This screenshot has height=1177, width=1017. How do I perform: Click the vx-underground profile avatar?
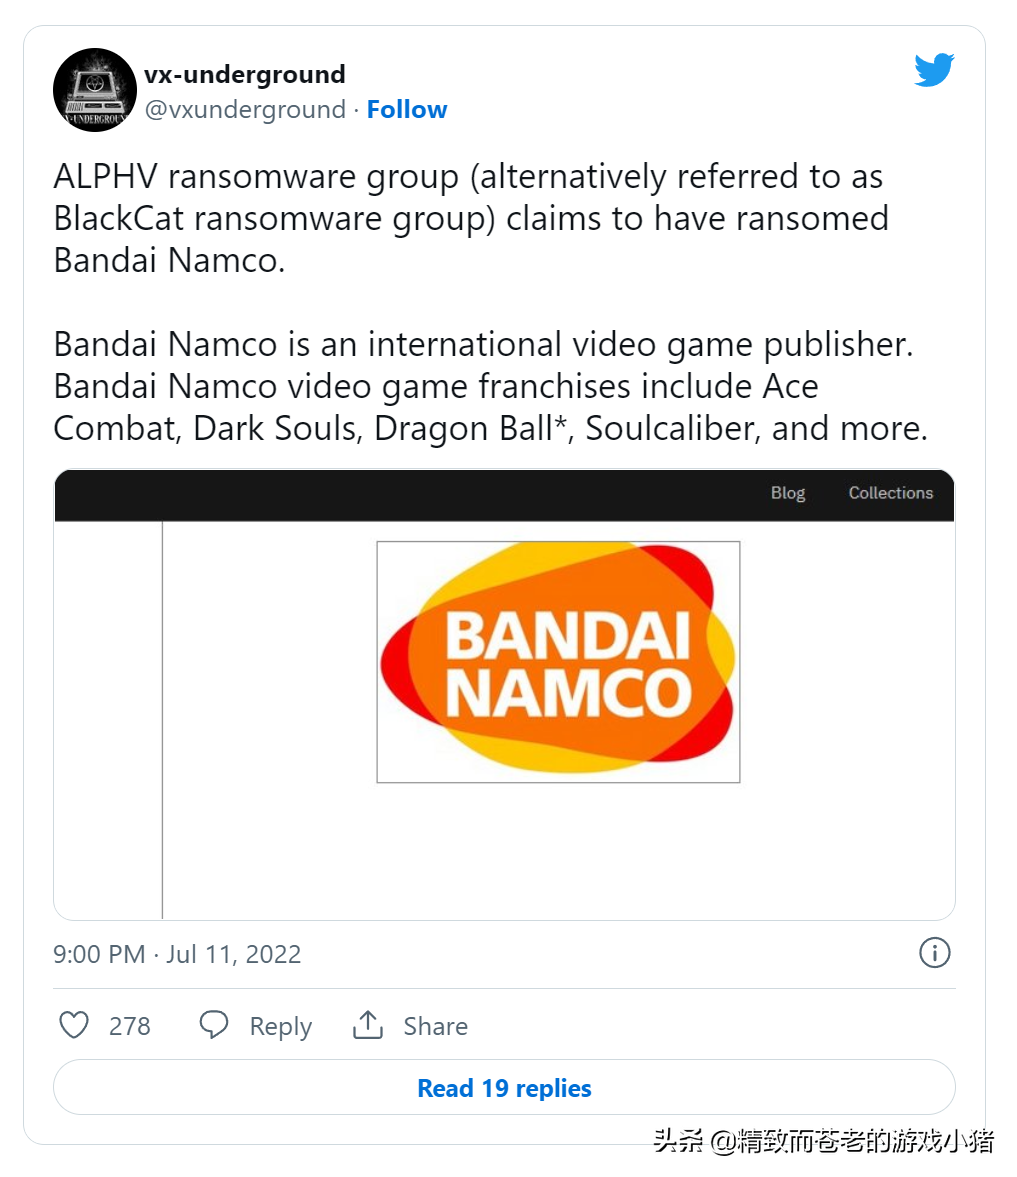coord(95,90)
